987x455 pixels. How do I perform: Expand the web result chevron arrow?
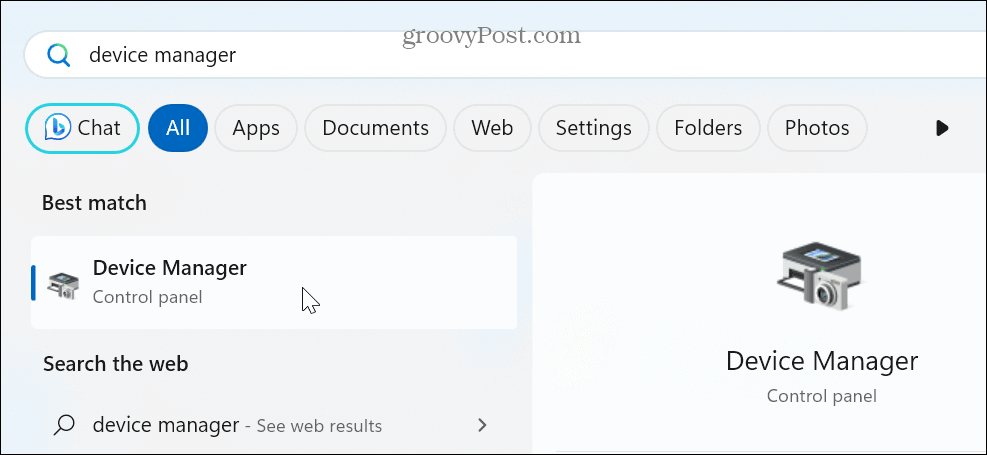click(482, 425)
